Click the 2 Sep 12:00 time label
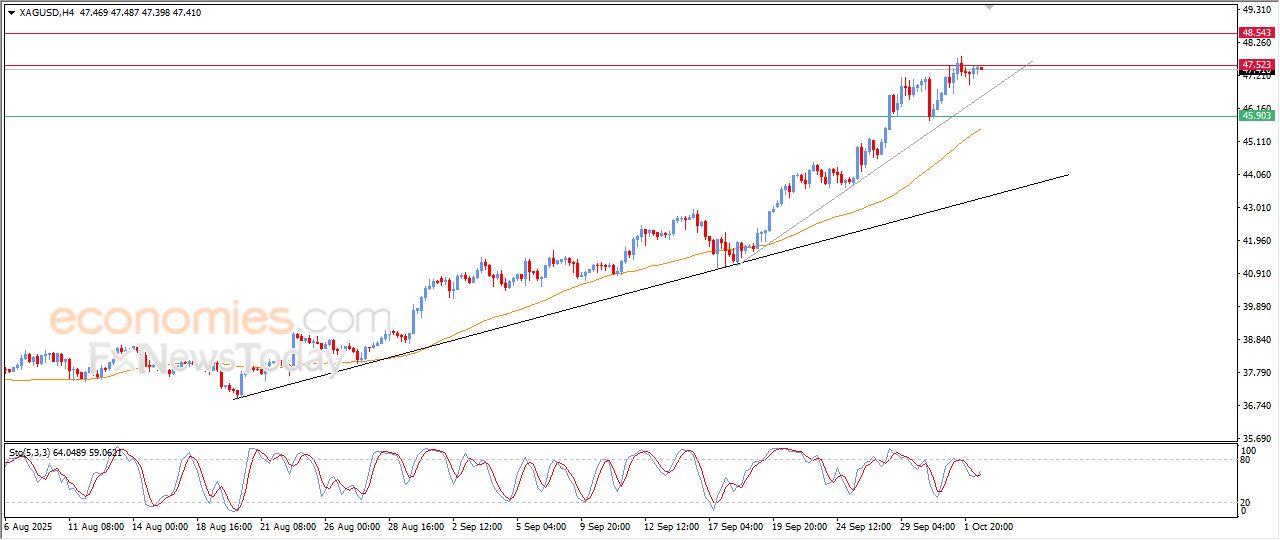The height and width of the screenshot is (540, 1280). [x=476, y=525]
